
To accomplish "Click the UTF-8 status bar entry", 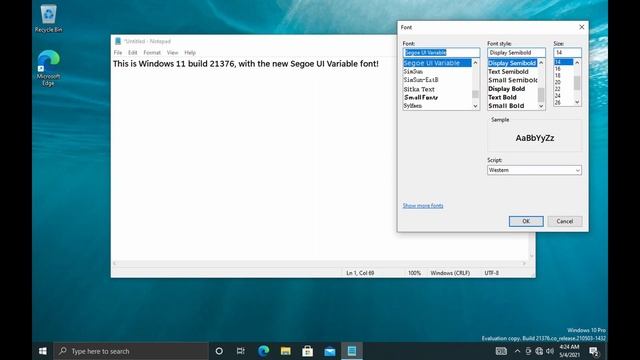I will (x=491, y=273).
